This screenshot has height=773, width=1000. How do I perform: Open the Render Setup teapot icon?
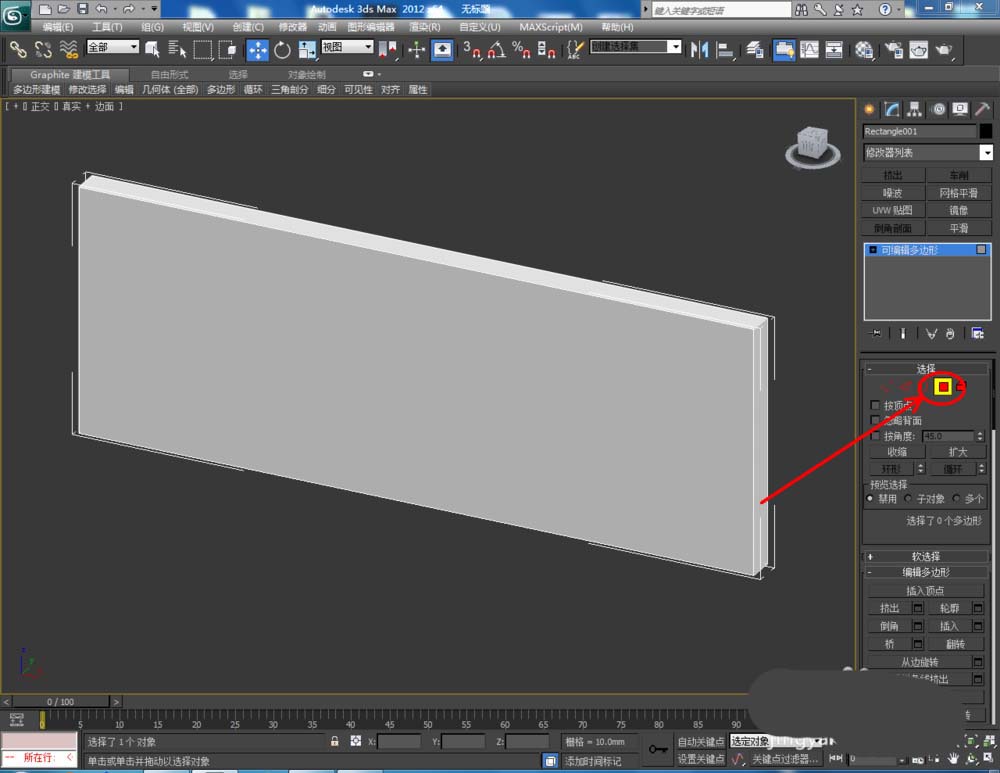click(894, 49)
